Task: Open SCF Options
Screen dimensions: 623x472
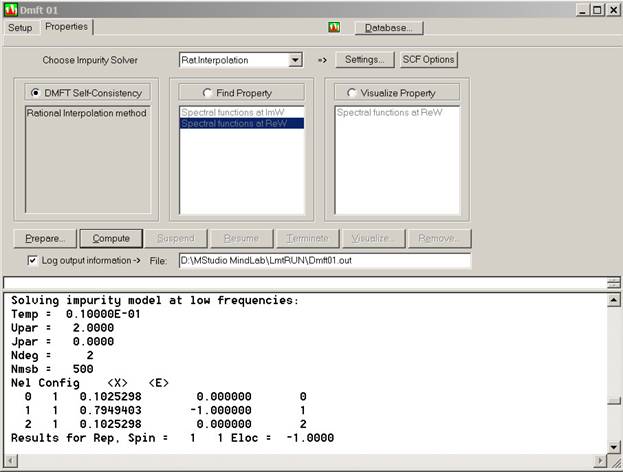Action: pyautogui.click(x=429, y=60)
